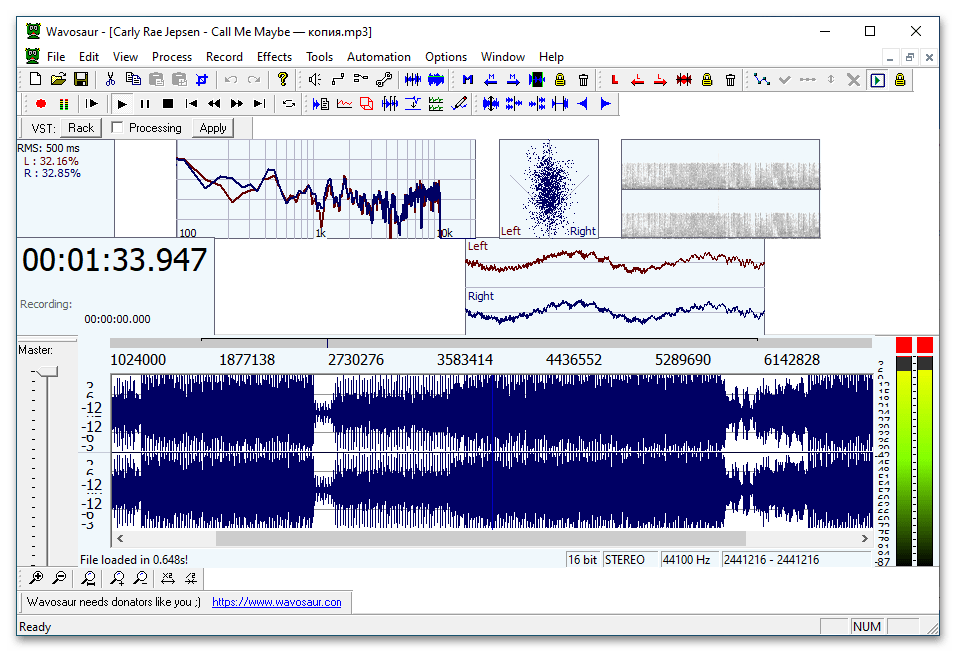The image size is (956, 652).
Task: Open the File menu
Action: 55,57
